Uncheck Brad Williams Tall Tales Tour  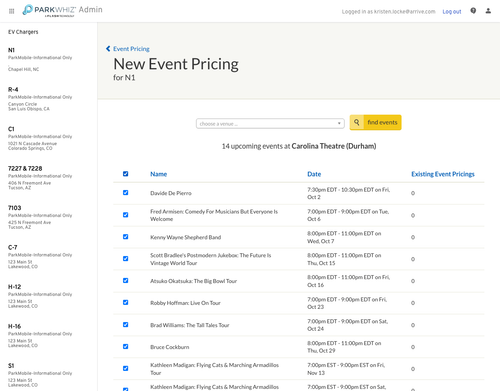click(x=125, y=325)
